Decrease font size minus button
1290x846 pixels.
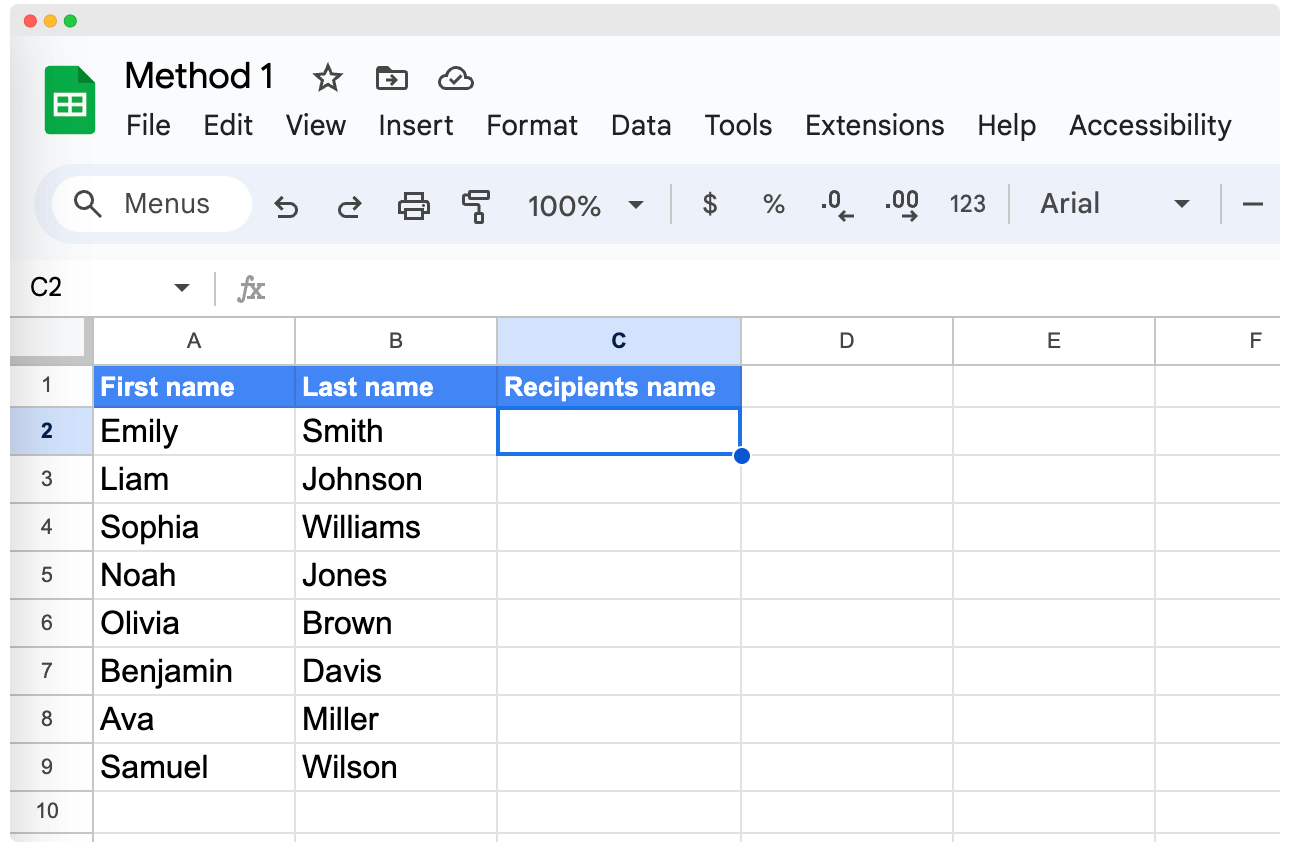[1252, 204]
